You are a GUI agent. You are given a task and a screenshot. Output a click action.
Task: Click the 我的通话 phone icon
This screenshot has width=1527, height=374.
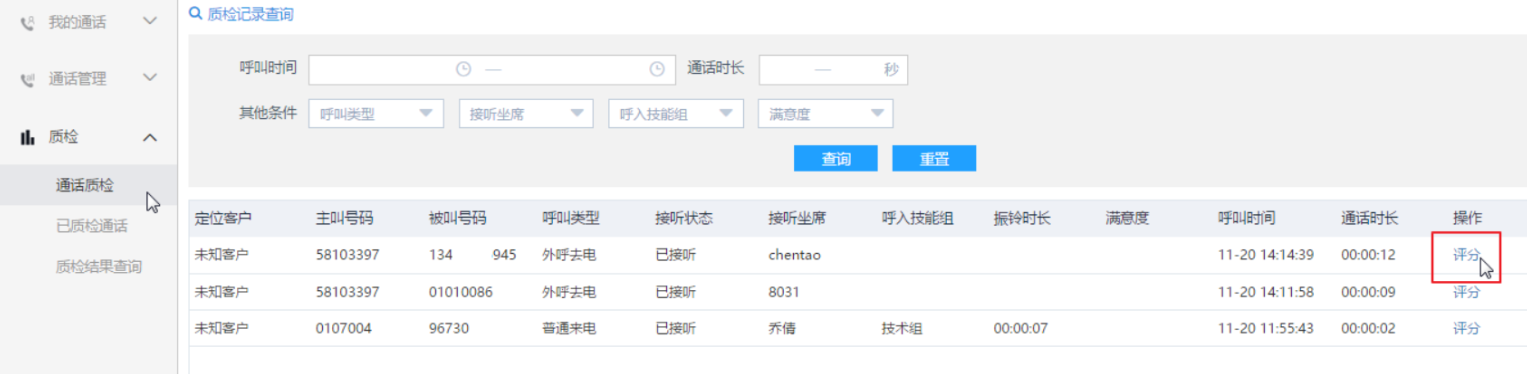coord(28,21)
